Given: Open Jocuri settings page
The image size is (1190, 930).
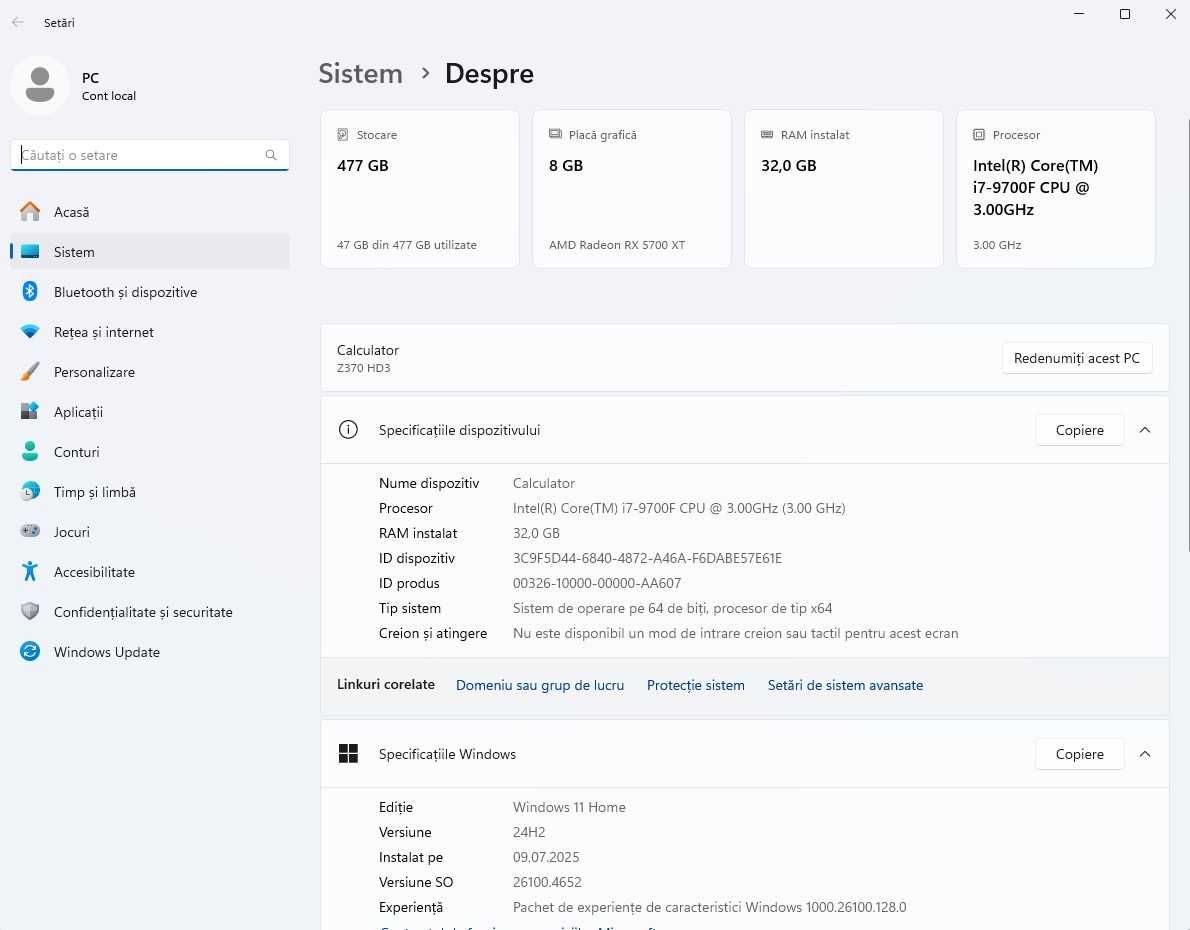Looking at the screenshot, I should click(150, 531).
